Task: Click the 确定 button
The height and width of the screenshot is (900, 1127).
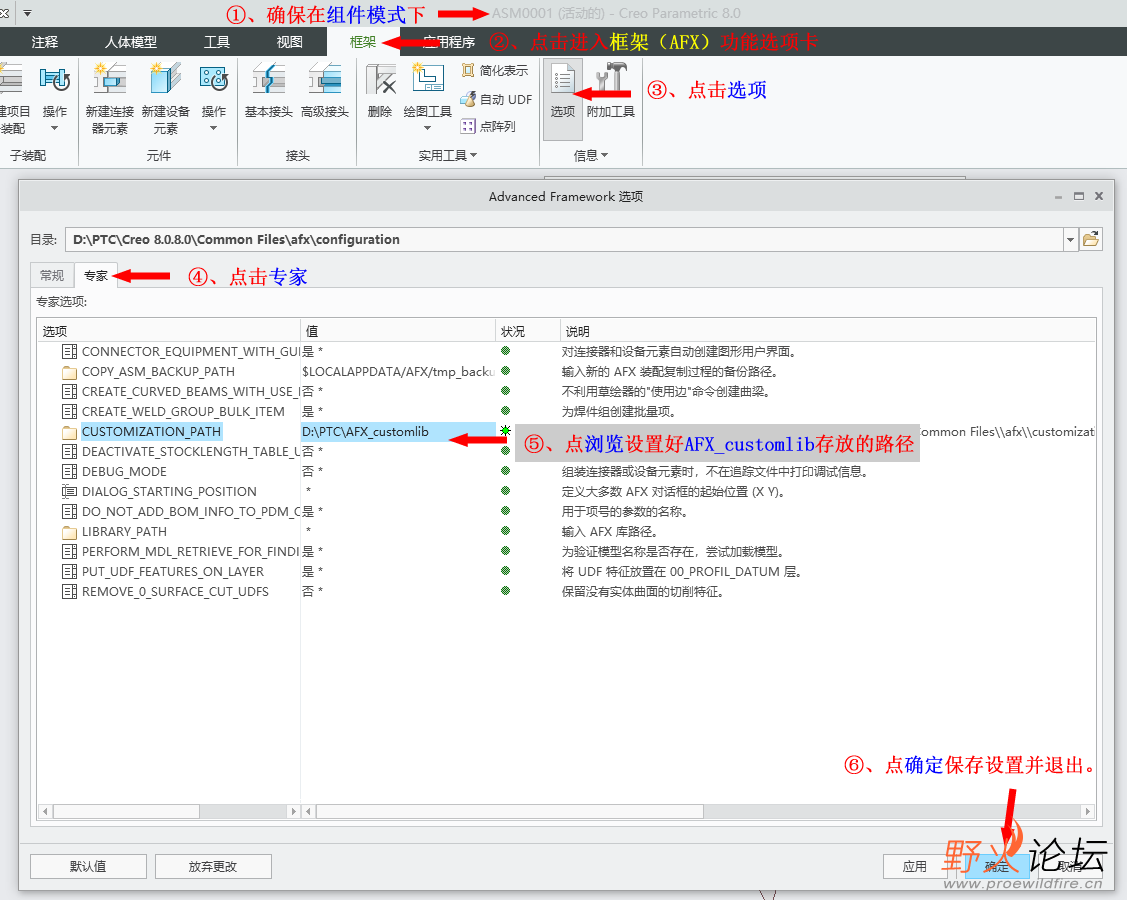Action: click(x=997, y=866)
